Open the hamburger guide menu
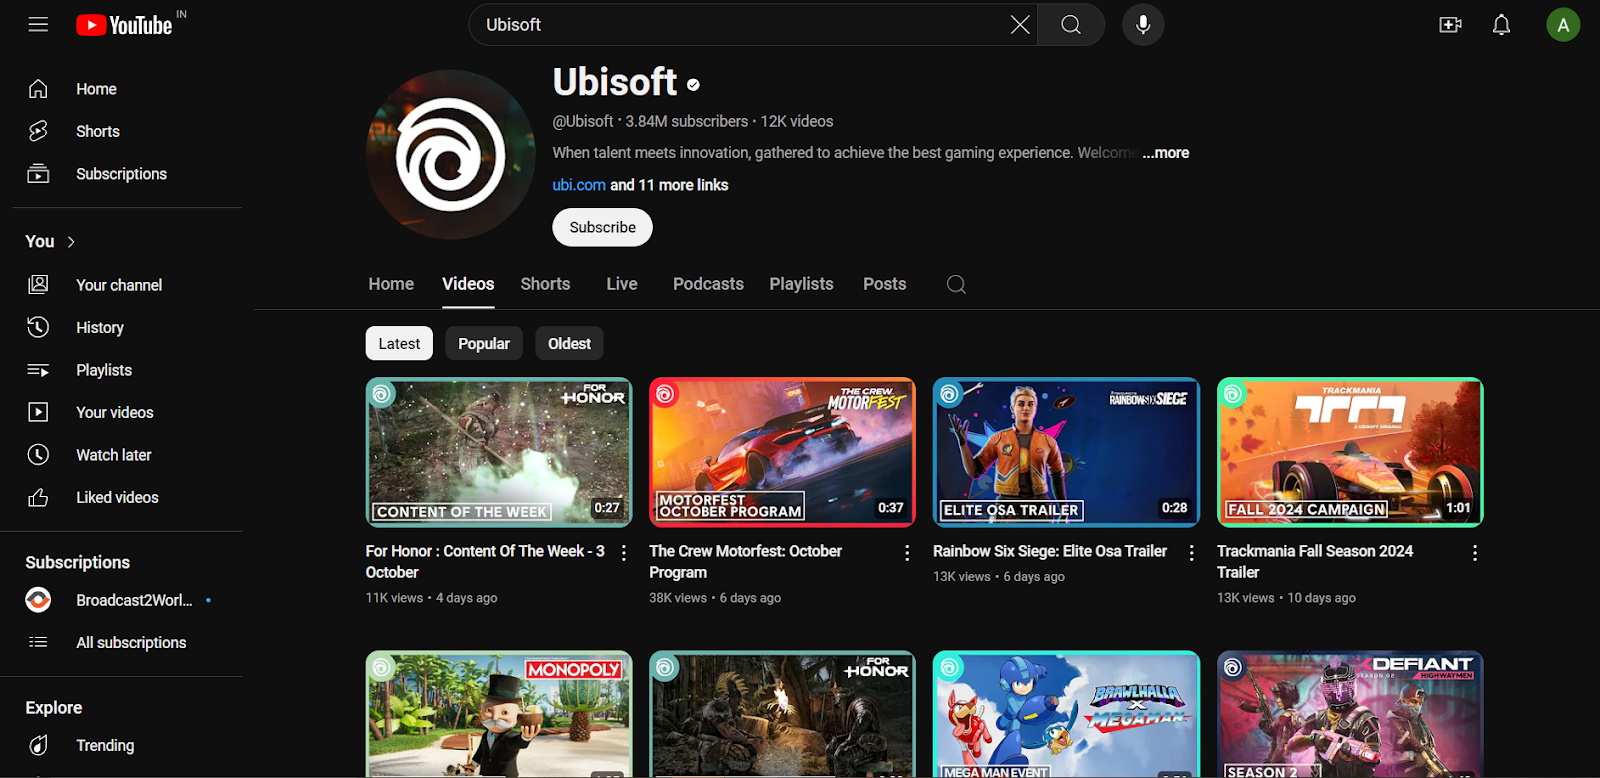The image size is (1600, 778). point(38,25)
